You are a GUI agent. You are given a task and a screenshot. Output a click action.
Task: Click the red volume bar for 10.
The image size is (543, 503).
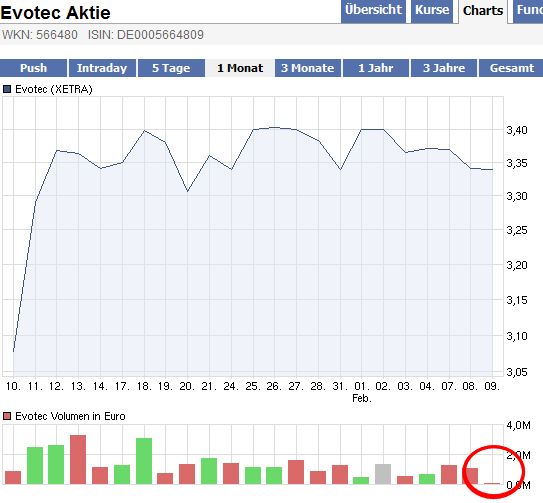pos(13,477)
